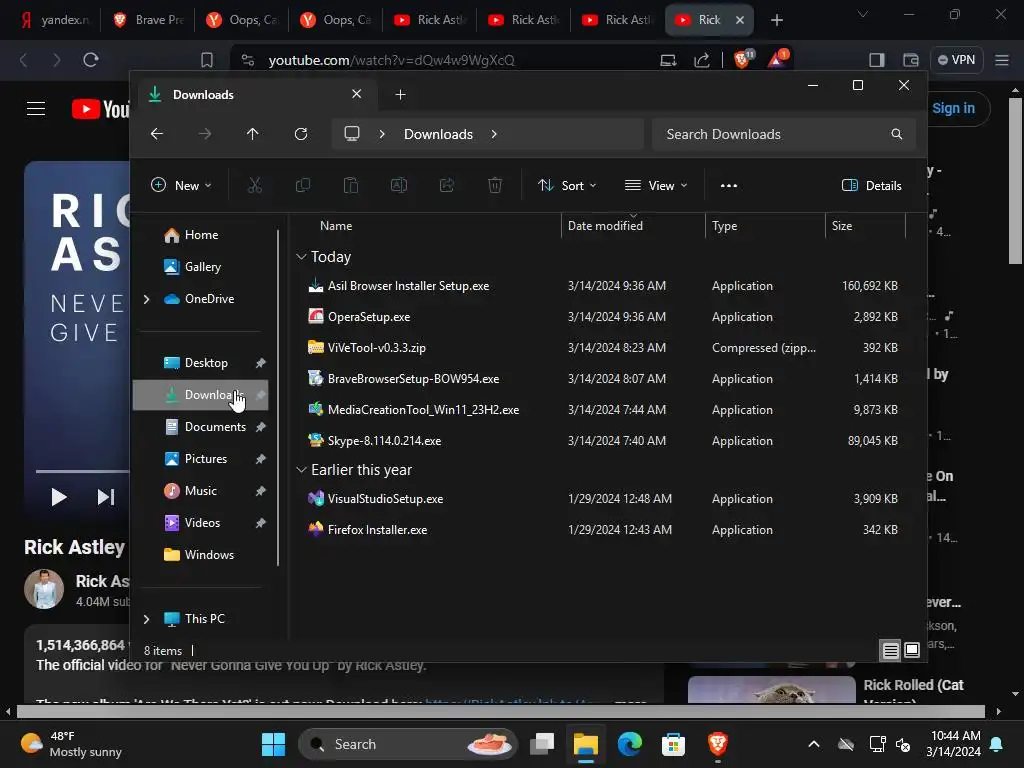Expand OneDrive in navigation pane

pyautogui.click(x=146, y=298)
